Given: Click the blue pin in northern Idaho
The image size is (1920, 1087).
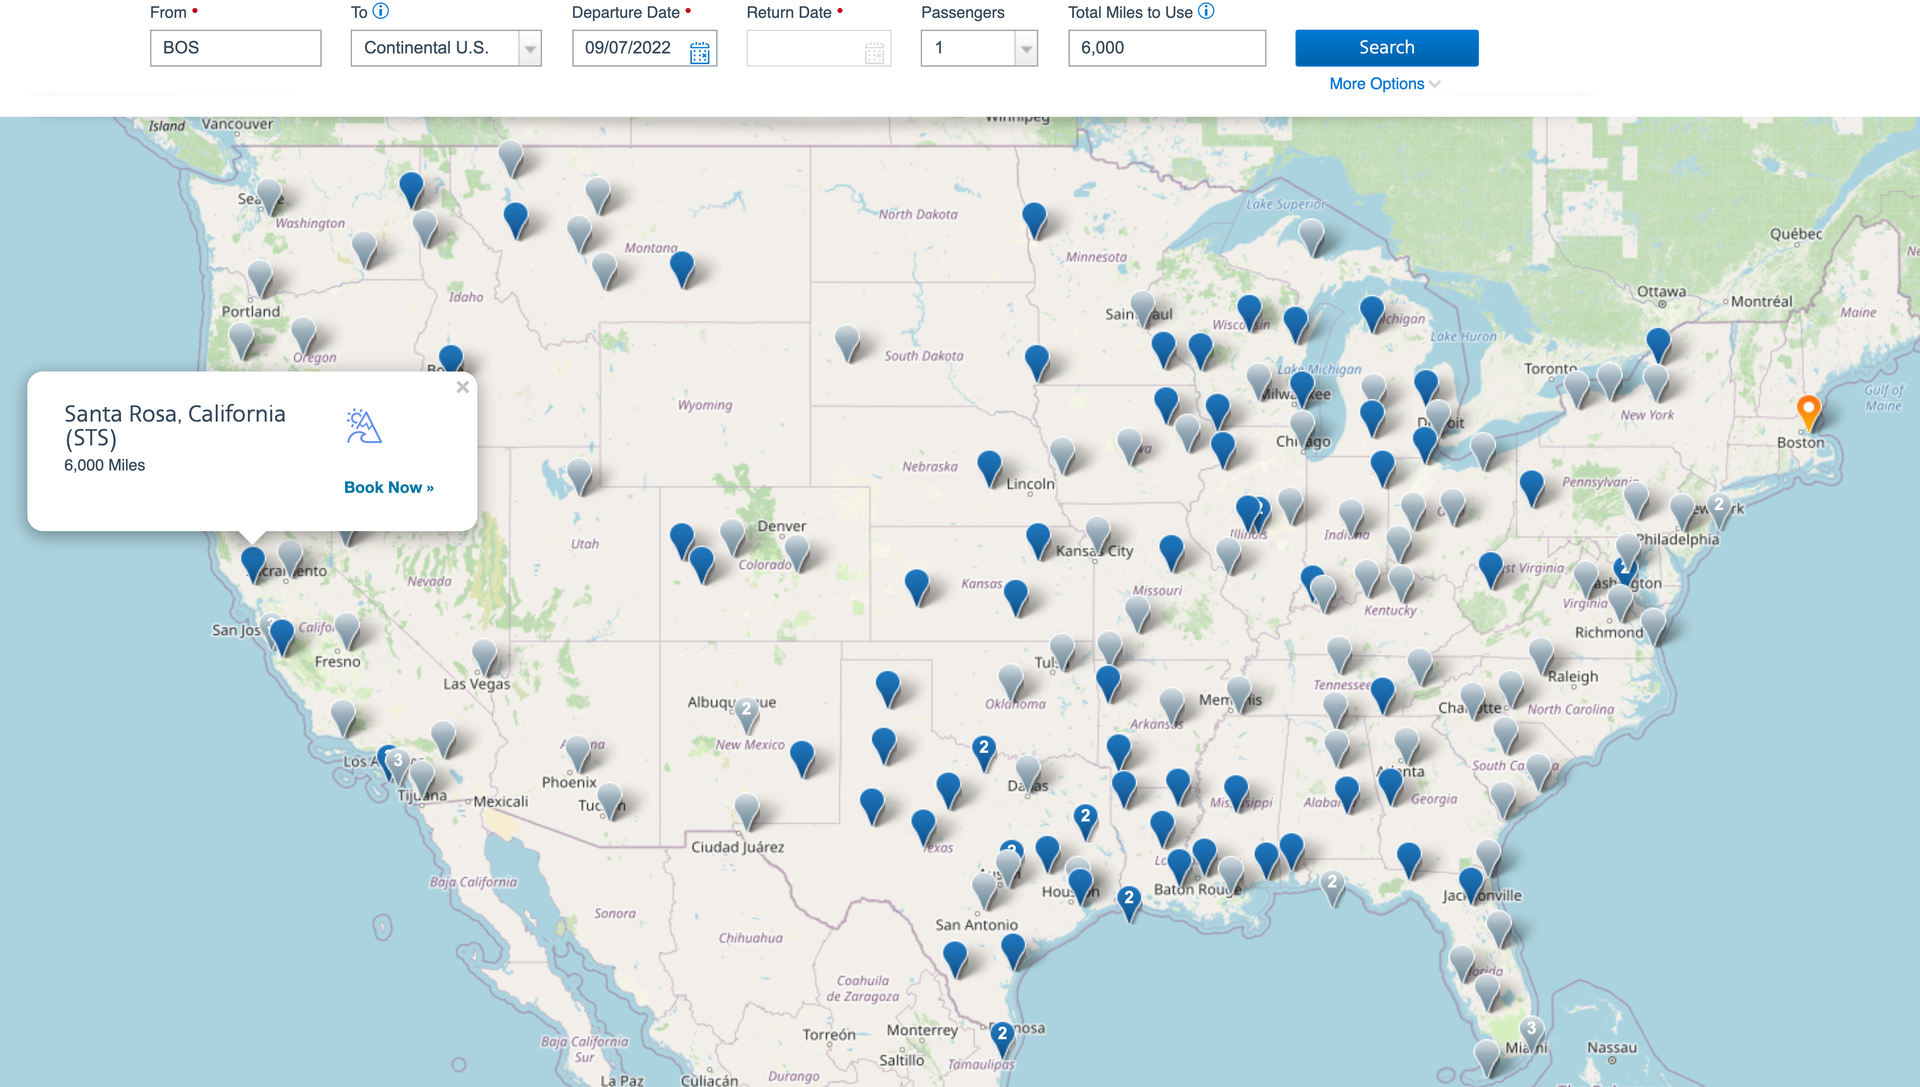Looking at the screenshot, I should click(x=411, y=188).
